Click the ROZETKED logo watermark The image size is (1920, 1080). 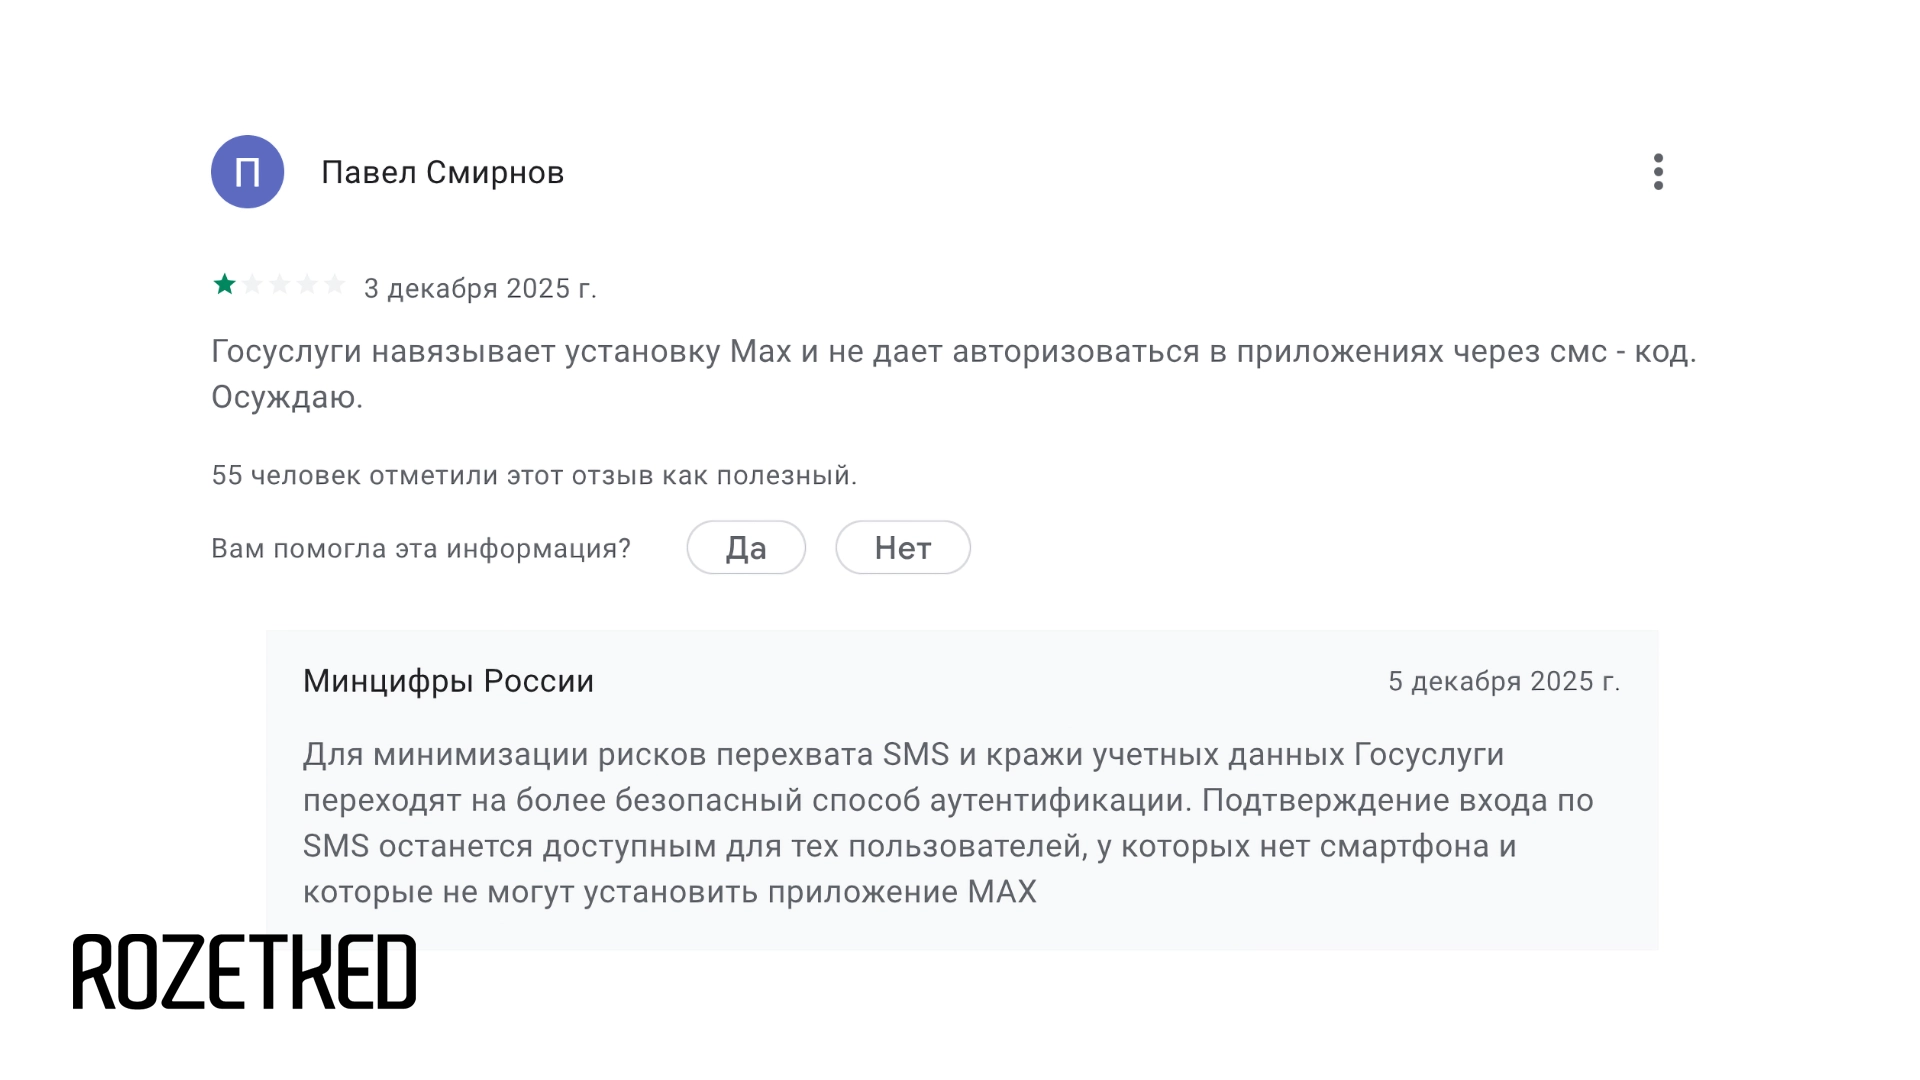[244, 972]
